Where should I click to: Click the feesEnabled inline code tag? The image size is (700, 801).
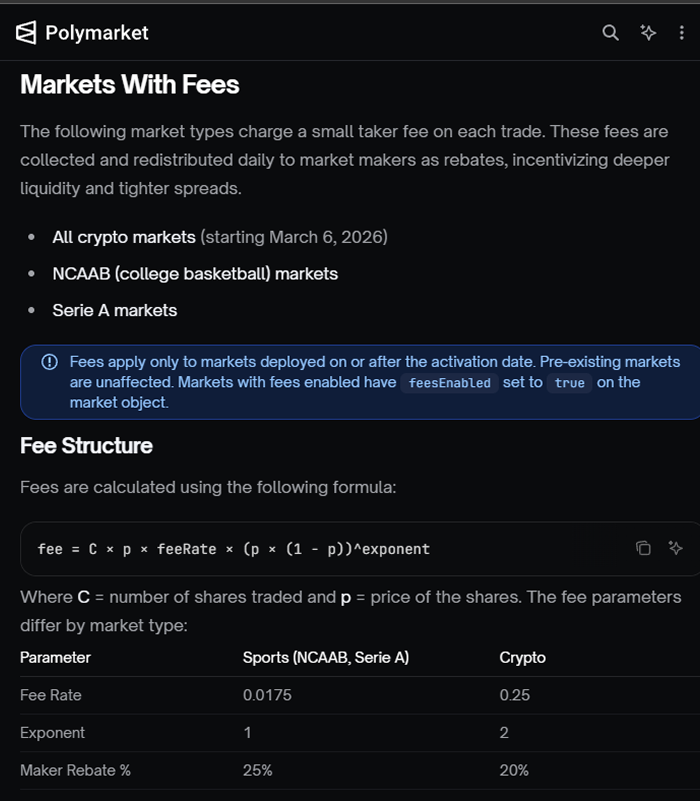click(450, 383)
